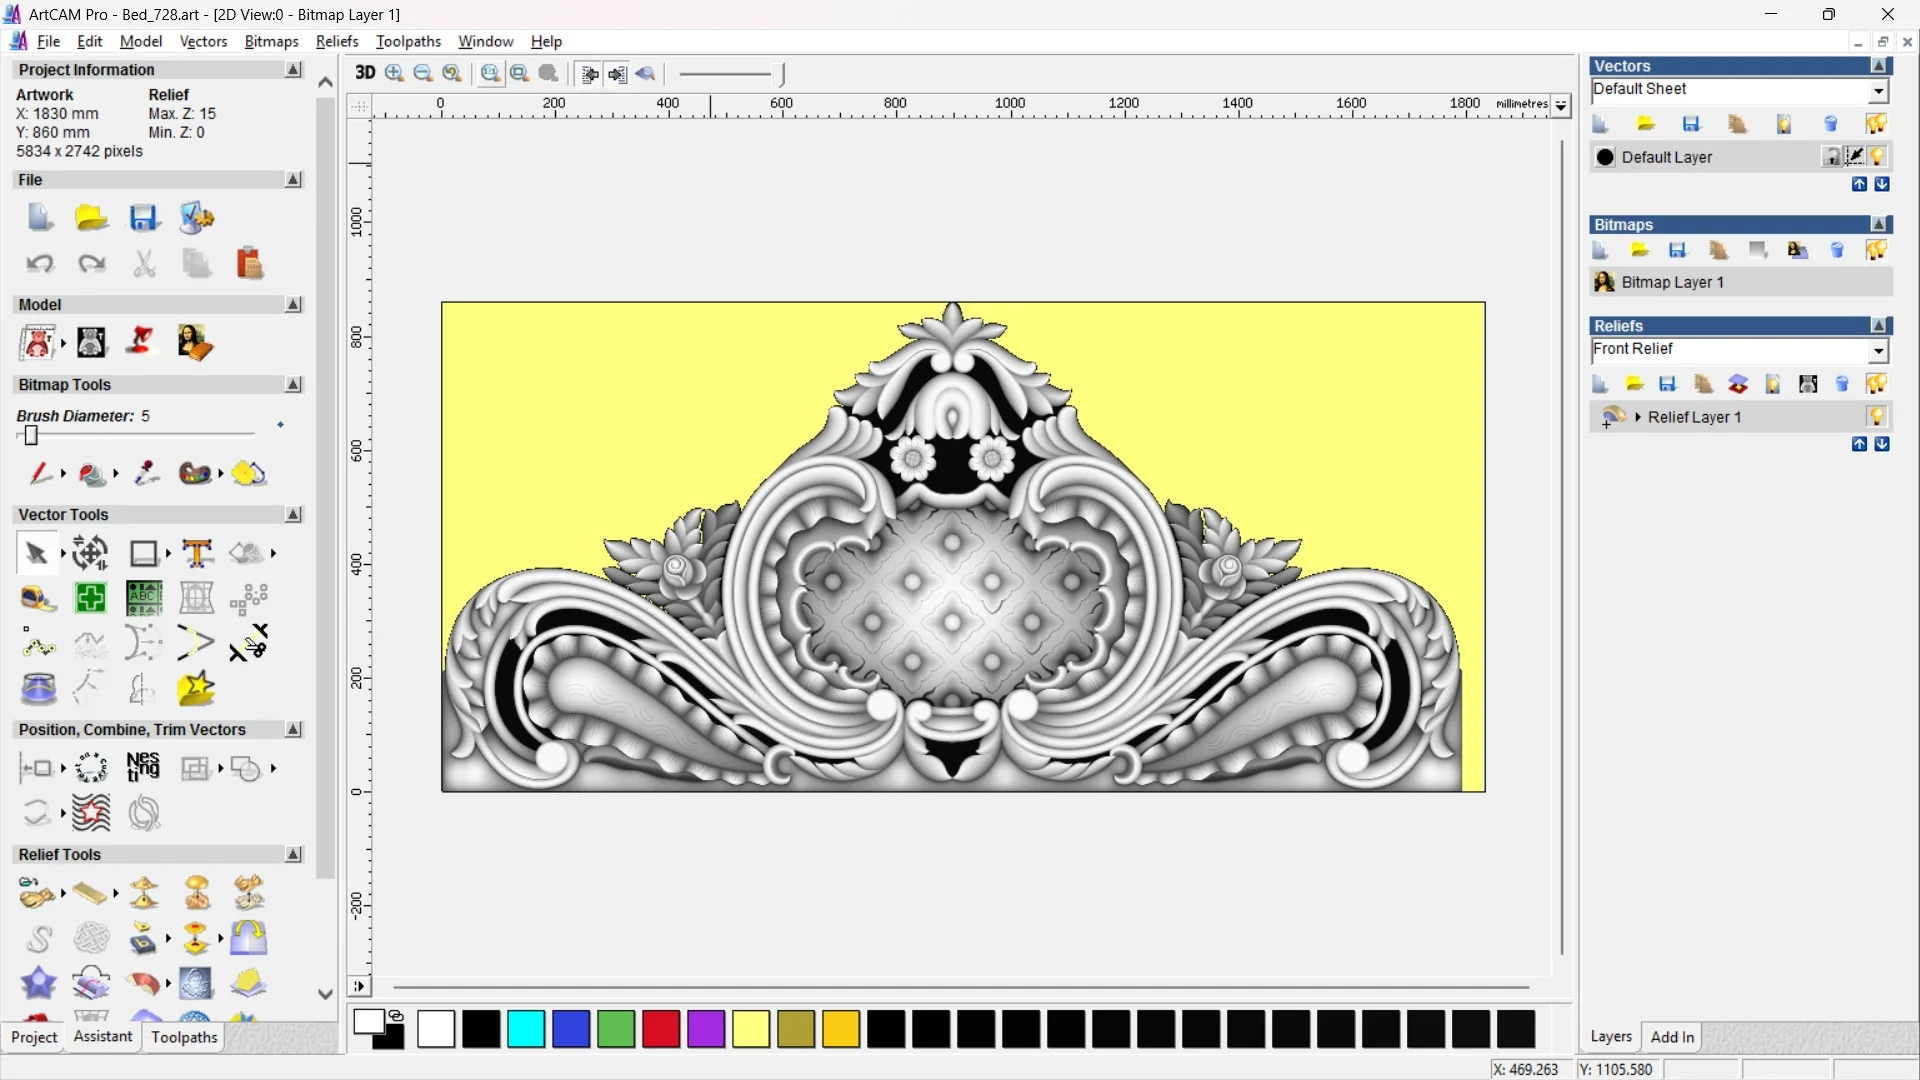The height and width of the screenshot is (1080, 1920).
Task: Pick the cyan color swatch
Action: pyautogui.click(x=525, y=1029)
